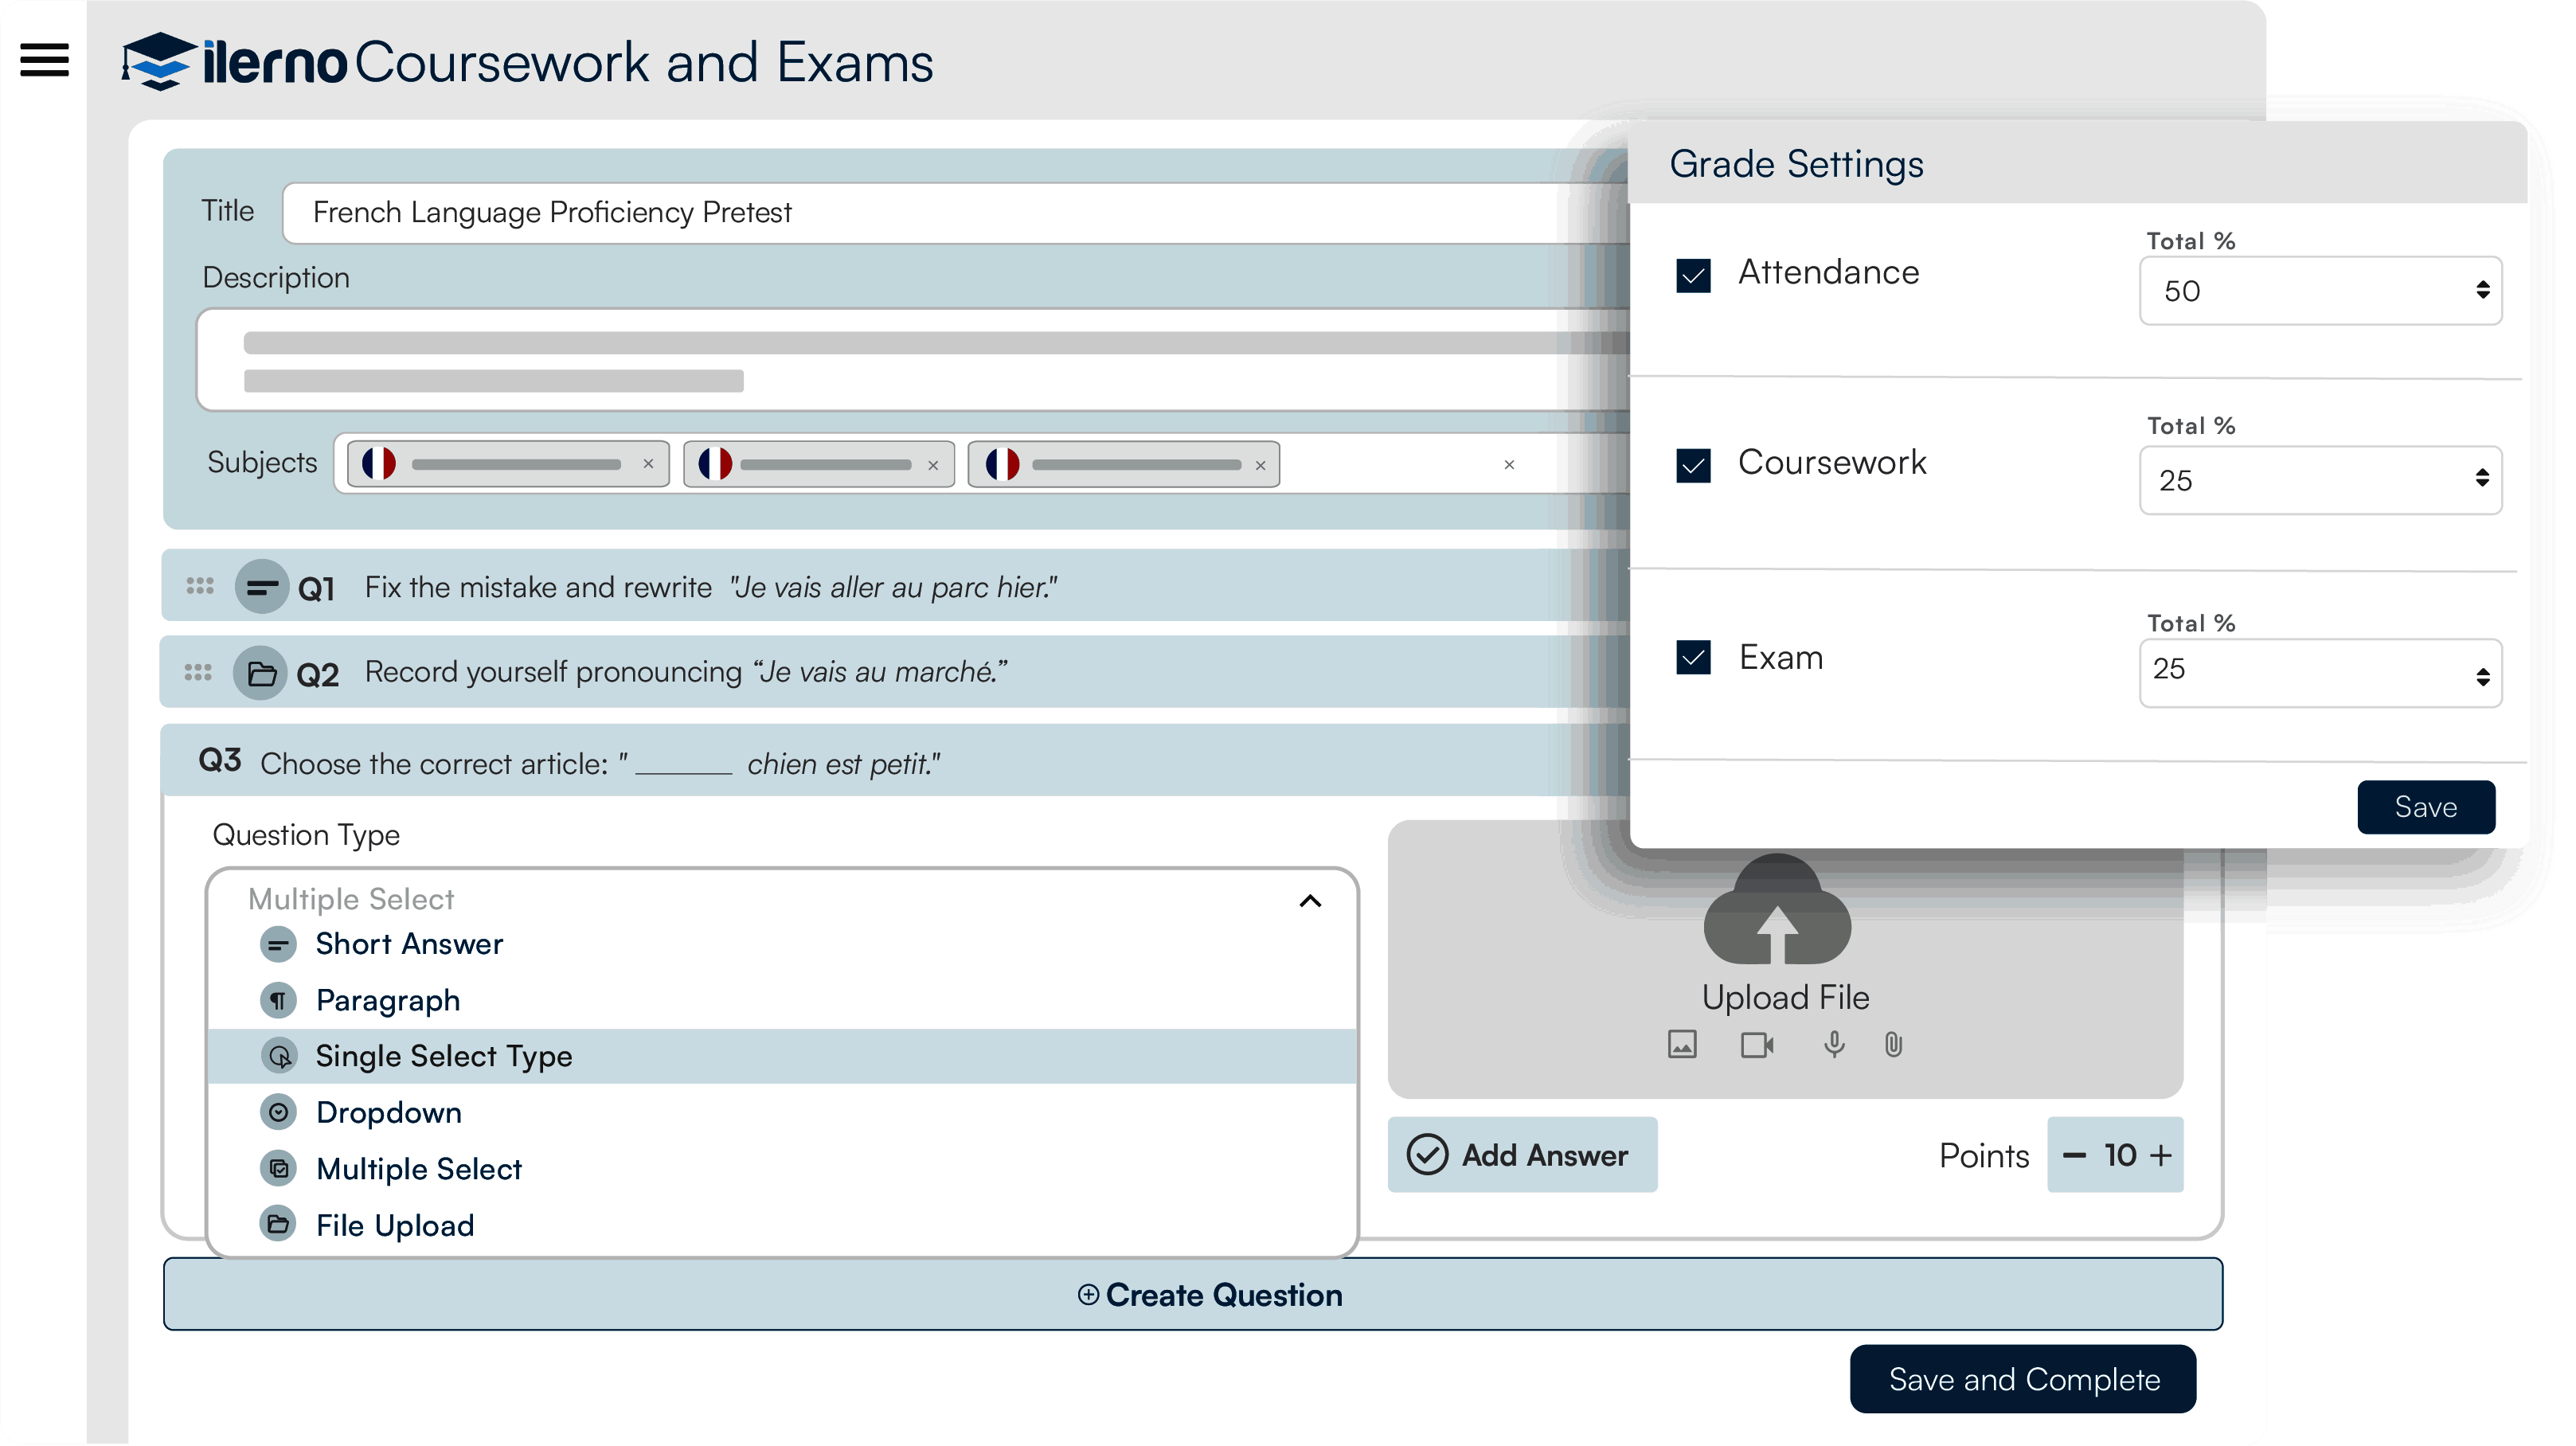Open Coursework Total % spinner

coord(2481,478)
